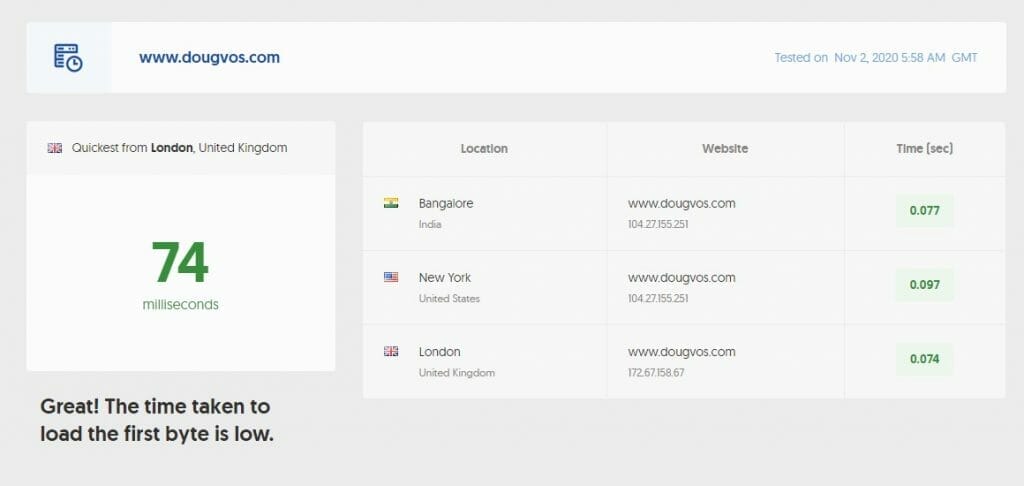Click the London location name in the table
The image size is (1024, 486).
click(440, 351)
